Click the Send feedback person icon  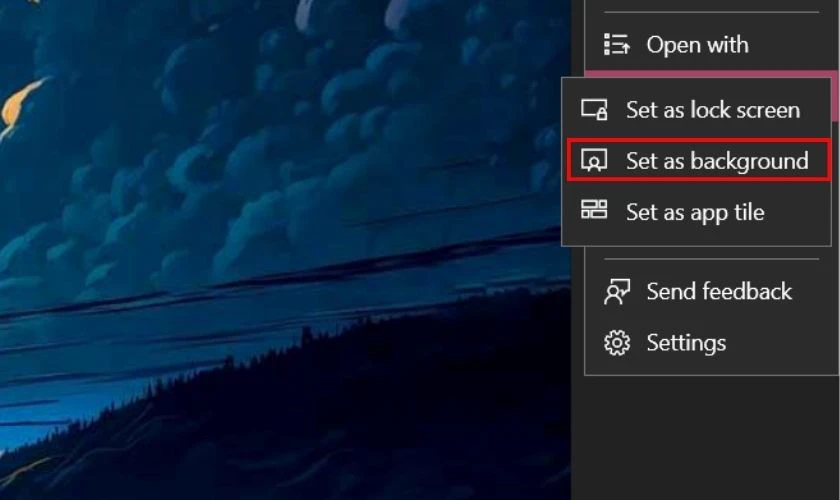pos(617,292)
